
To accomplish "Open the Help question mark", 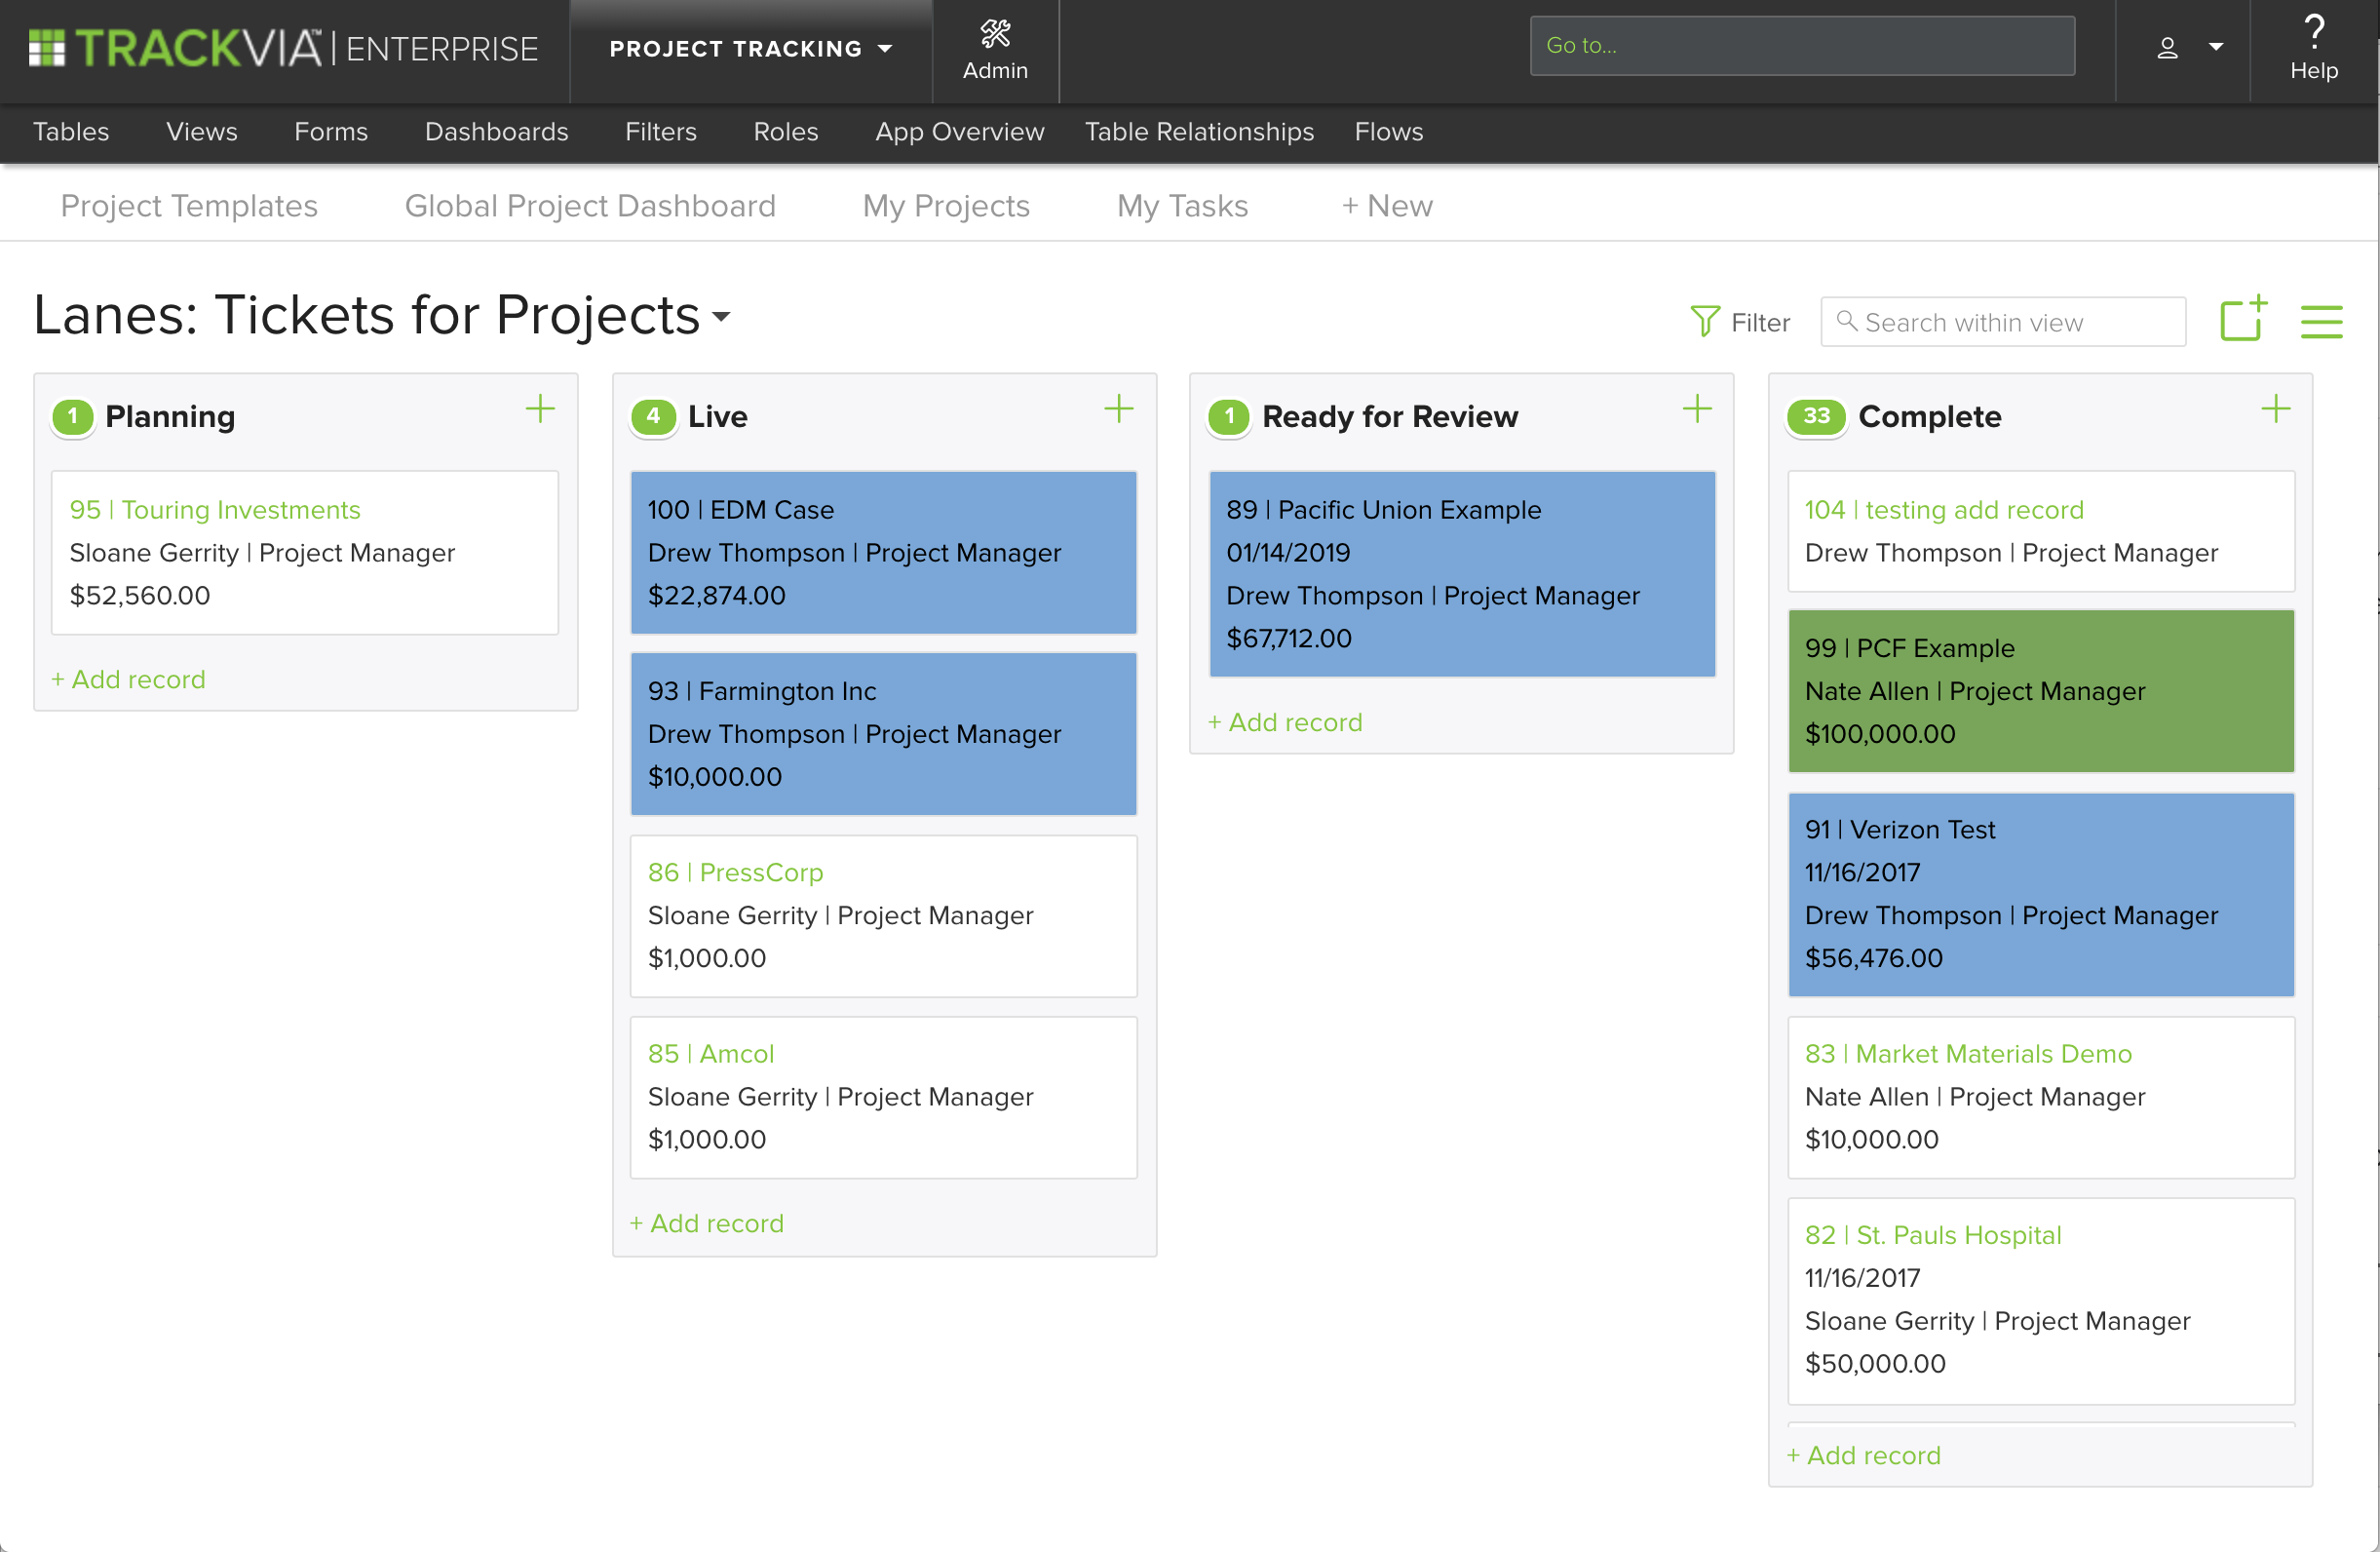I will [x=2314, y=32].
